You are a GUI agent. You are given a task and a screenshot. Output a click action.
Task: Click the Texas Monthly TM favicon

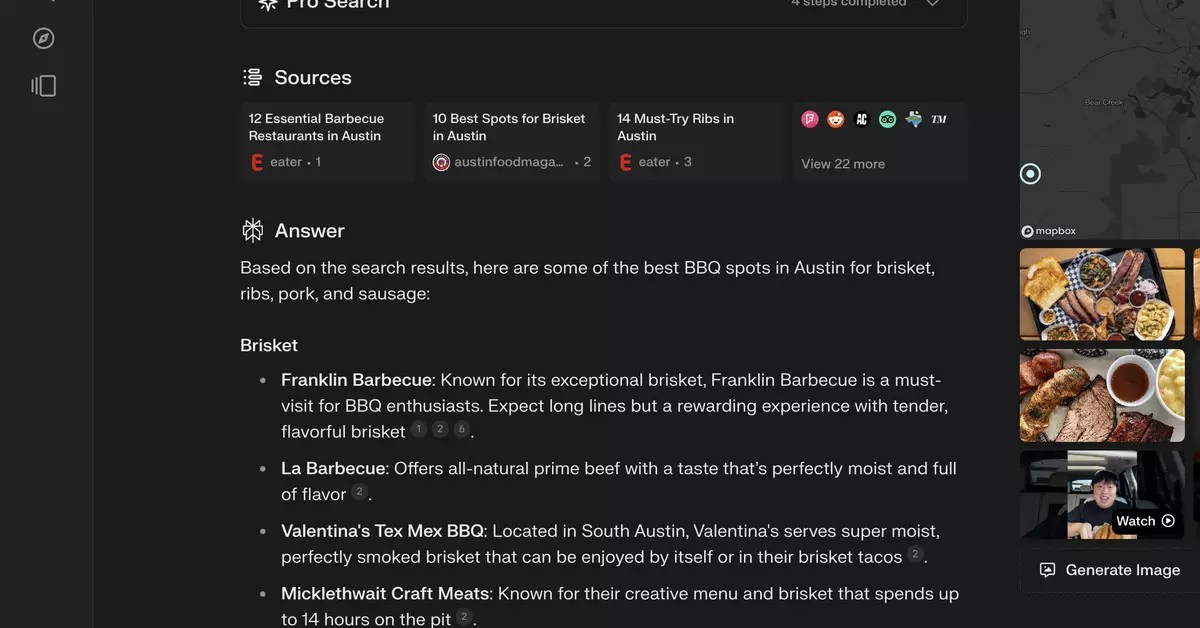click(x=938, y=118)
